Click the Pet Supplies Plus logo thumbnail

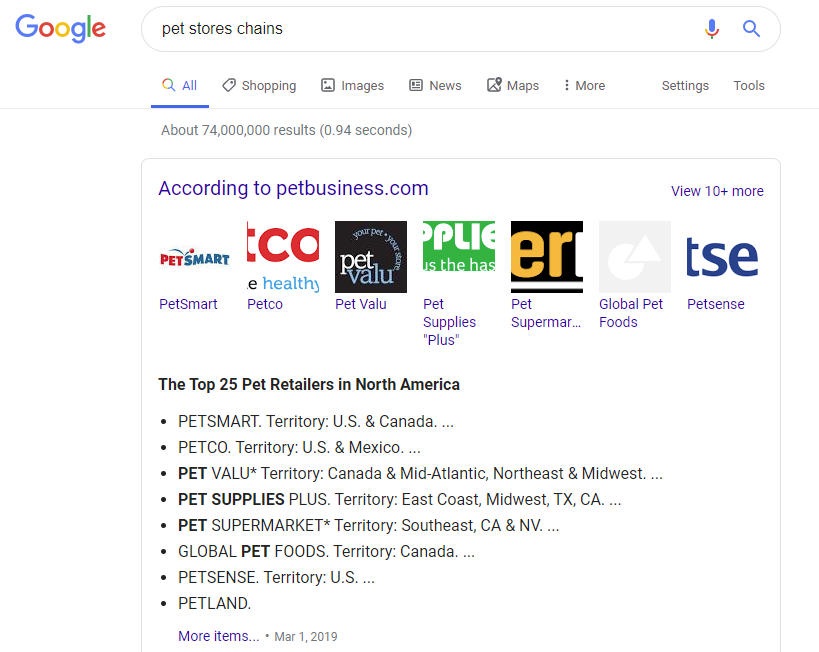[x=459, y=257]
